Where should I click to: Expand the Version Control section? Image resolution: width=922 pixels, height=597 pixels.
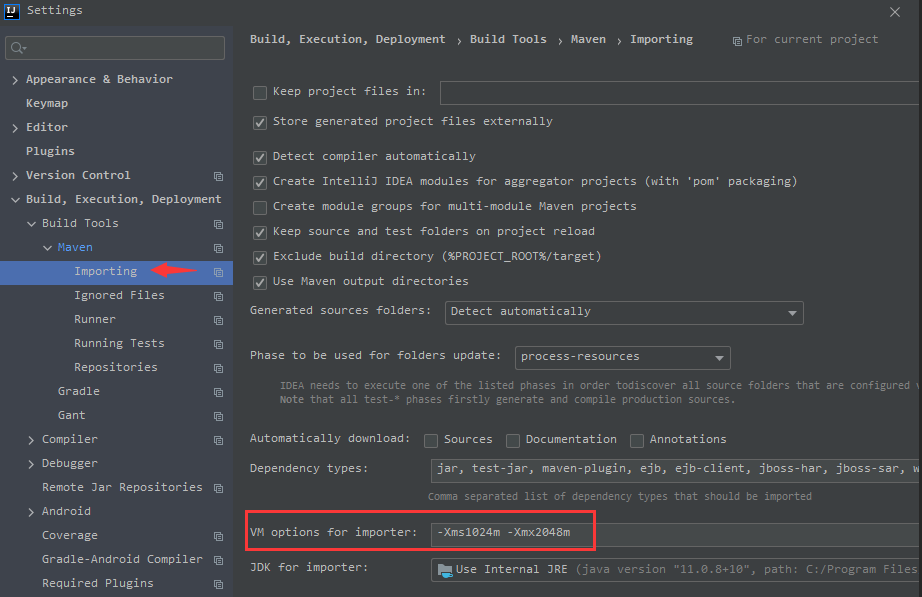pyautogui.click(x=15, y=176)
